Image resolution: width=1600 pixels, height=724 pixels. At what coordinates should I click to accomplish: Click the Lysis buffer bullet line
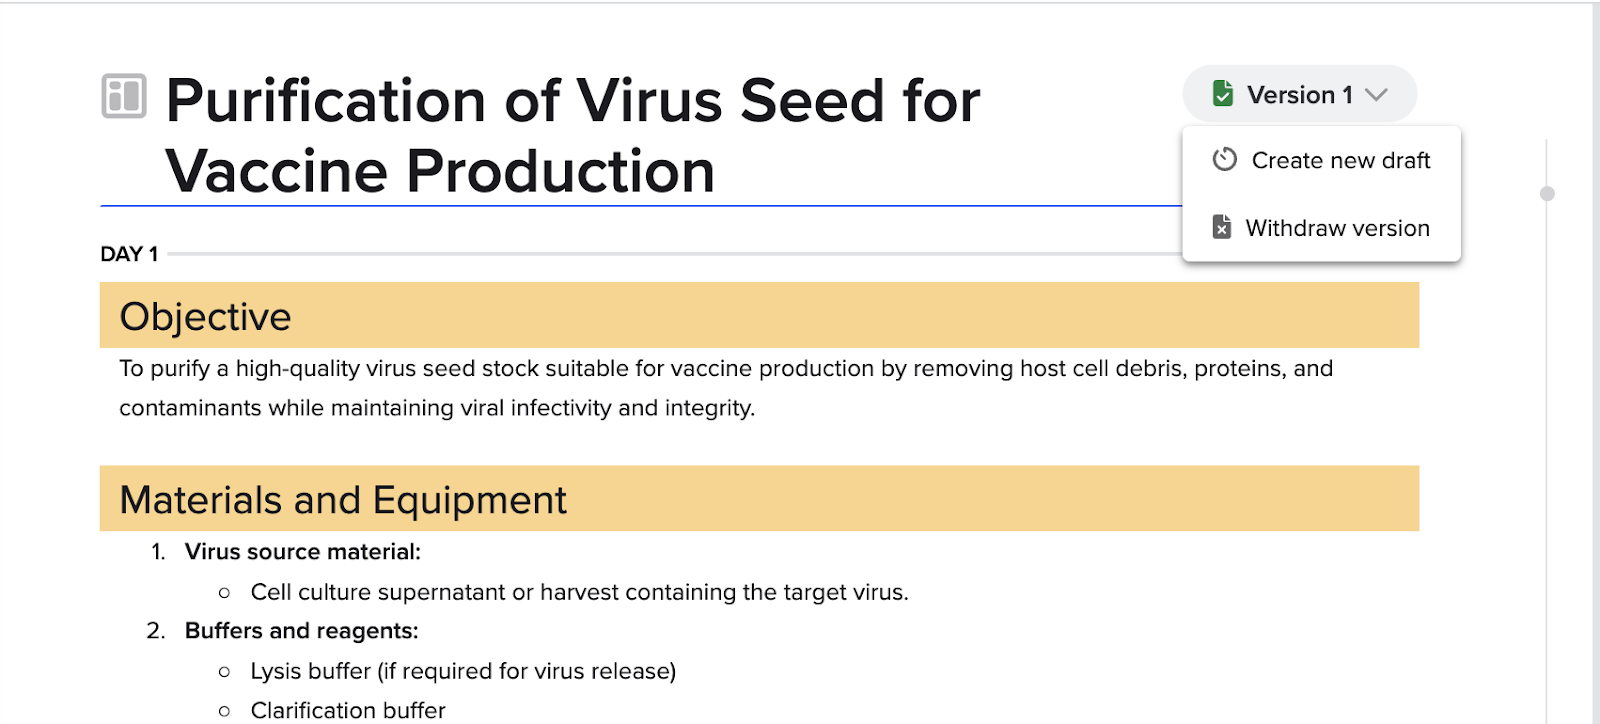(x=463, y=671)
